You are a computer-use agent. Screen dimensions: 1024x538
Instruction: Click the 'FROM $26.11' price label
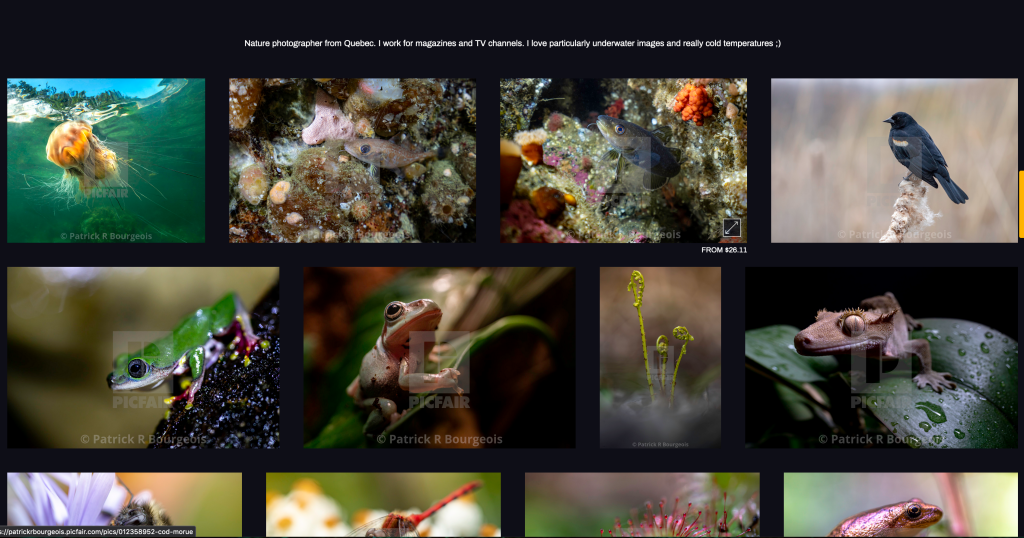click(x=724, y=250)
